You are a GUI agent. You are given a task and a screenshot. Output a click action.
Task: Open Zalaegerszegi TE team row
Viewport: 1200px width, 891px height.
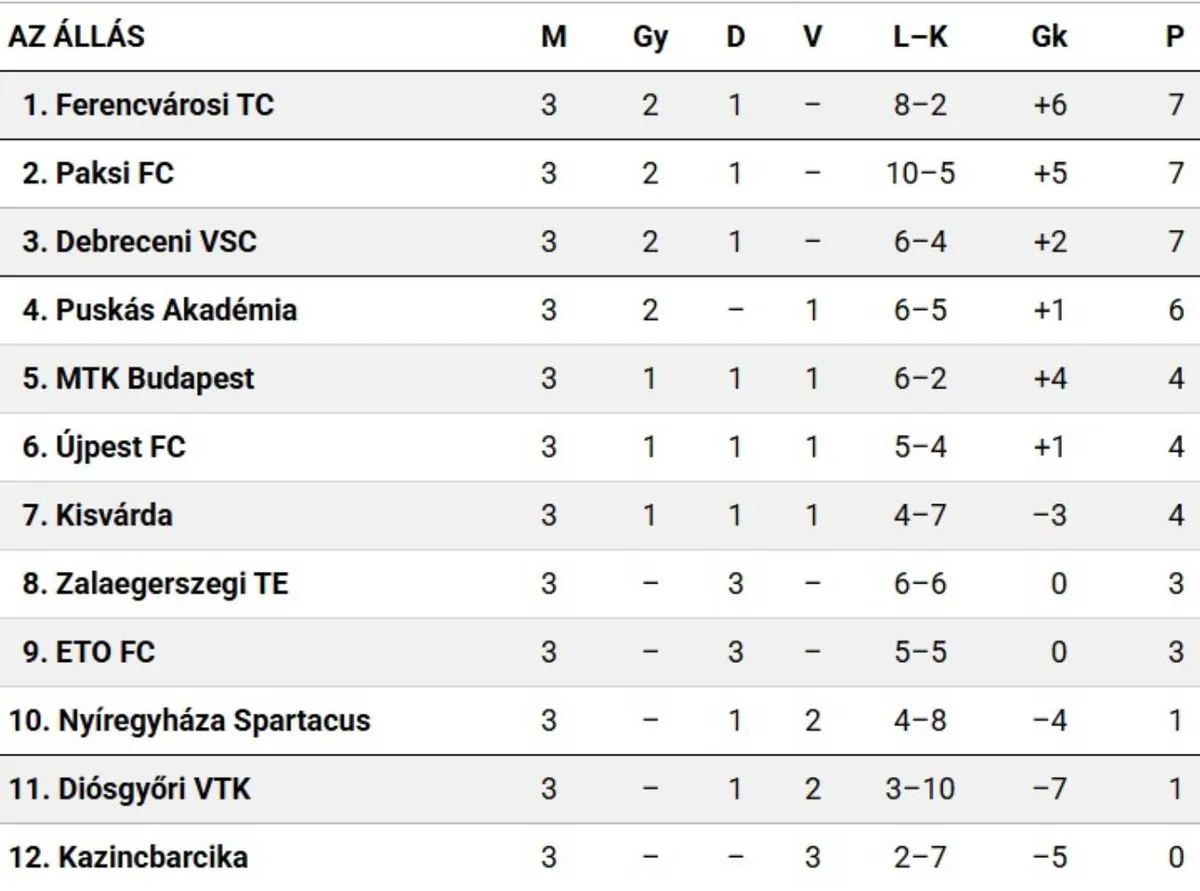pyautogui.click(x=600, y=583)
